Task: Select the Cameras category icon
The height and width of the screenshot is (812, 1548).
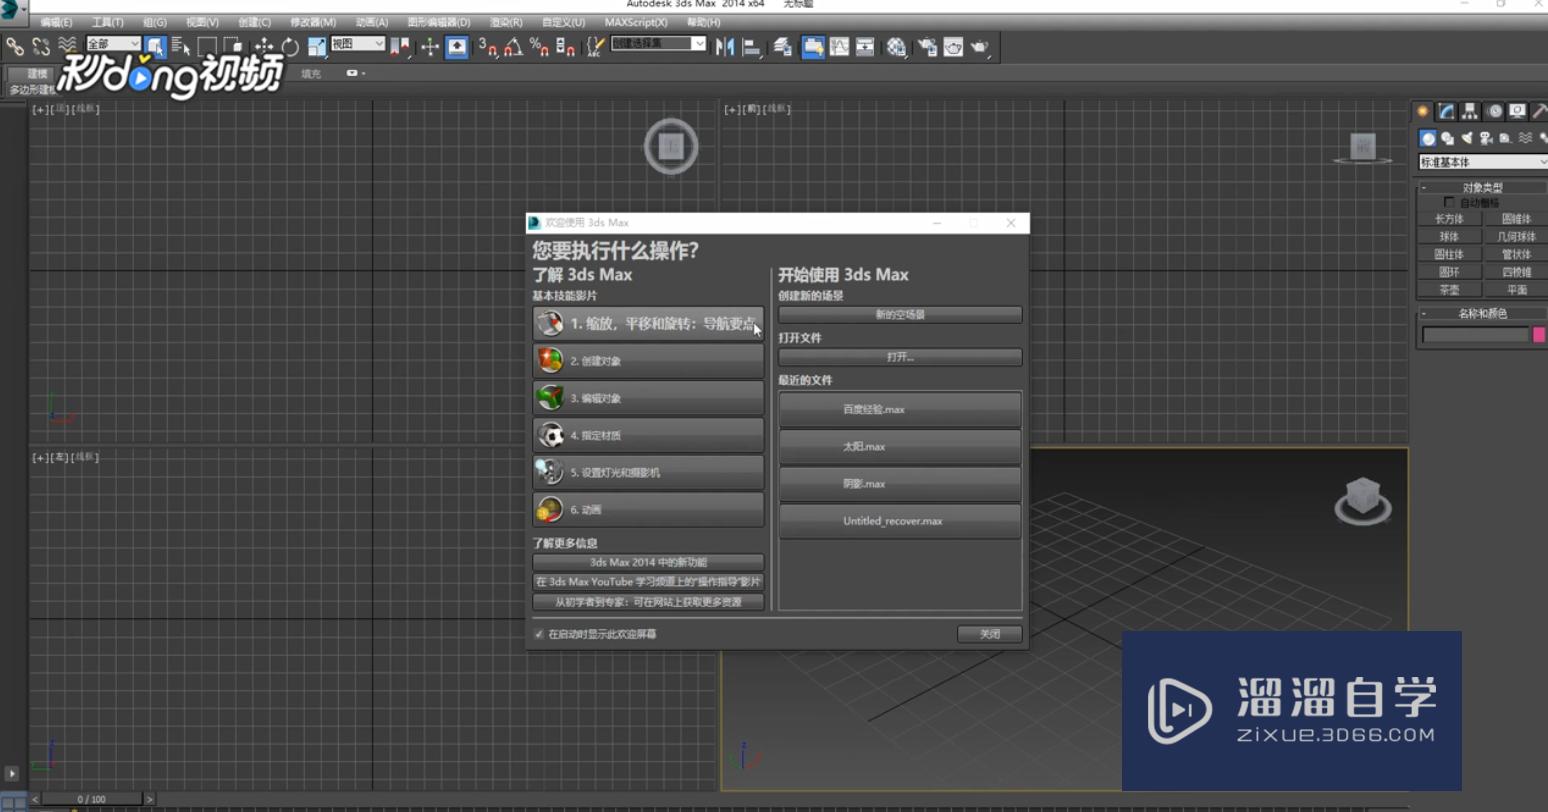Action: click(1486, 138)
